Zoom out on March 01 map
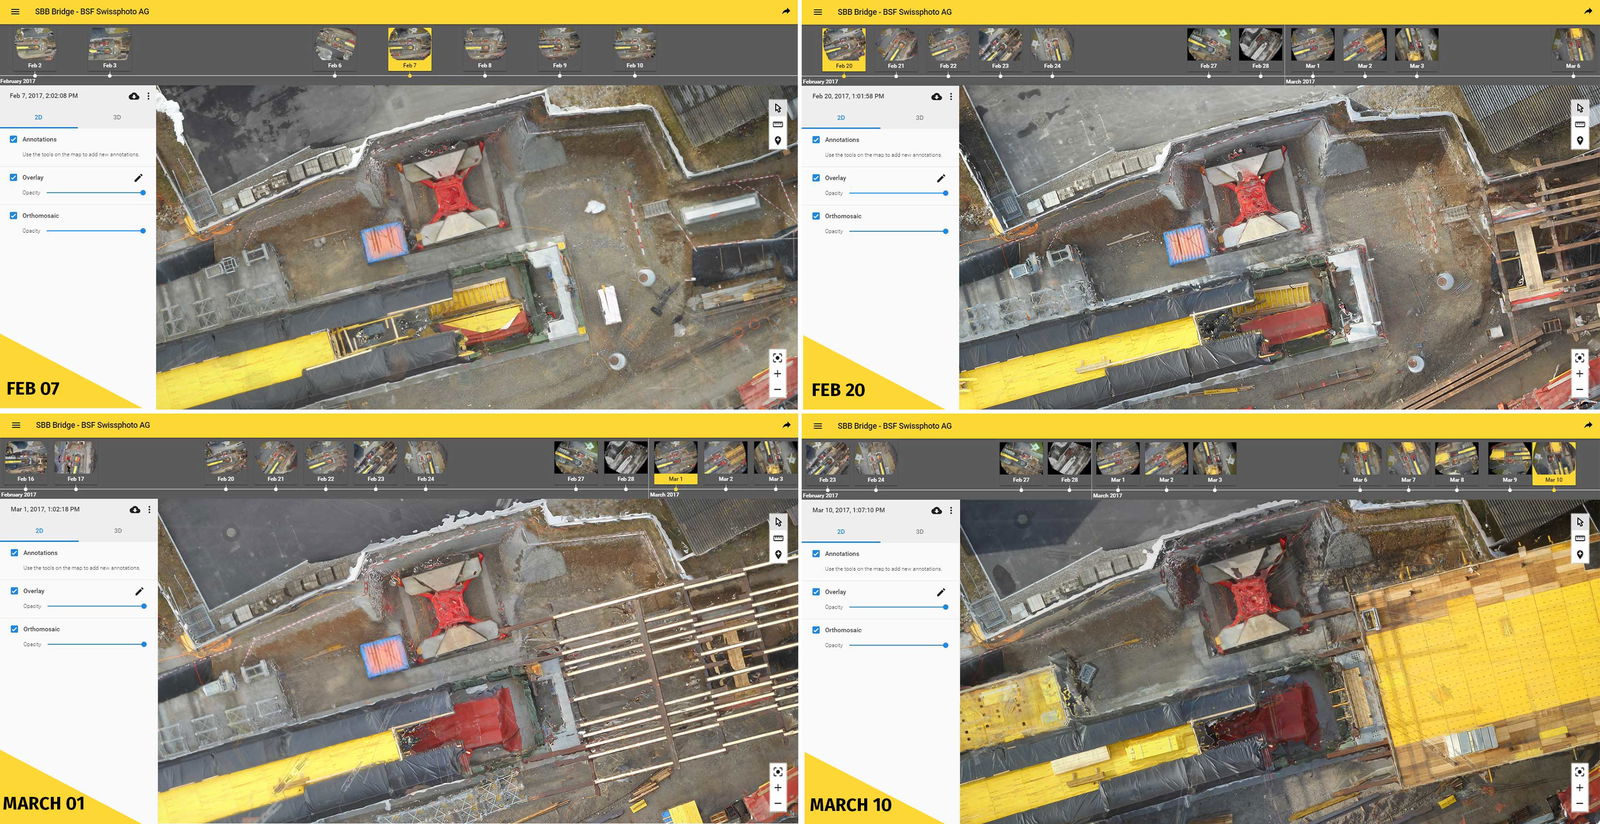The image size is (1600, 824). tap(777, 803)
